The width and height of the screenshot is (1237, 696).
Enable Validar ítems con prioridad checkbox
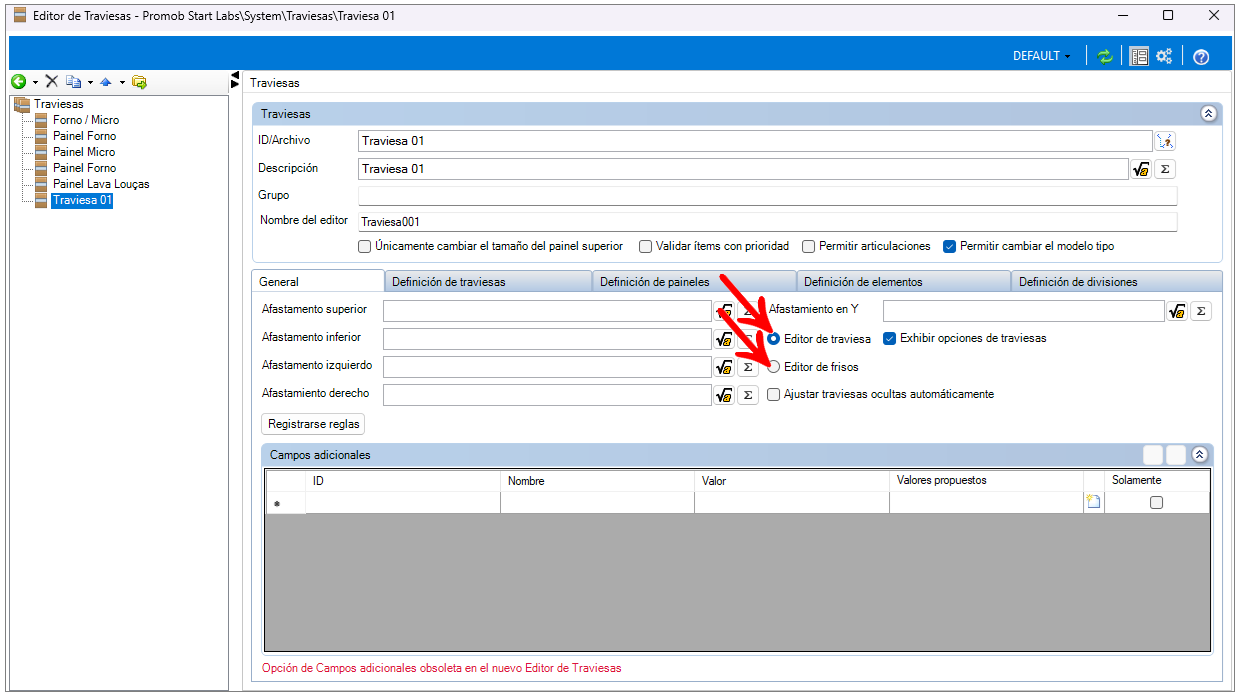click(646, 246)
